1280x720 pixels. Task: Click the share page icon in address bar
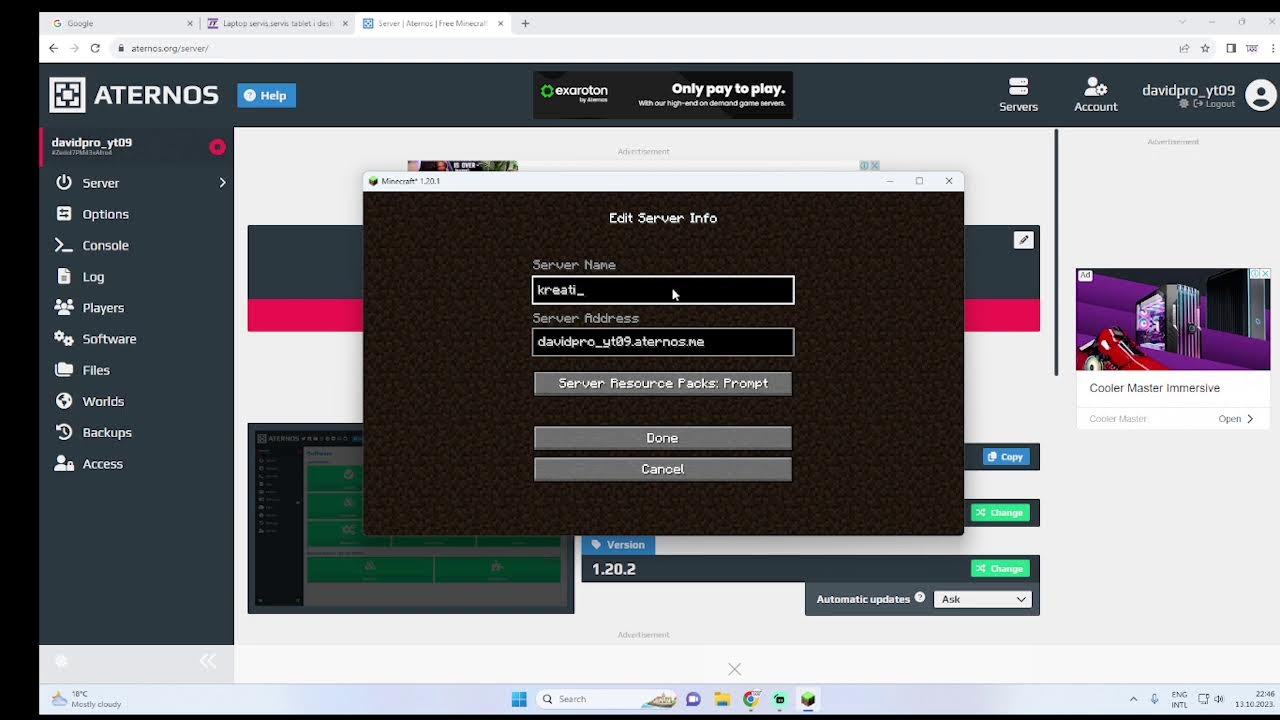(1184, 48)
